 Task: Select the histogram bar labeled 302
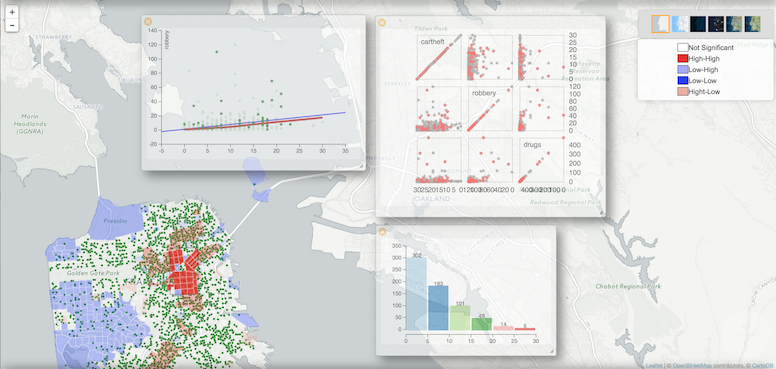click(x=416, y=293)
